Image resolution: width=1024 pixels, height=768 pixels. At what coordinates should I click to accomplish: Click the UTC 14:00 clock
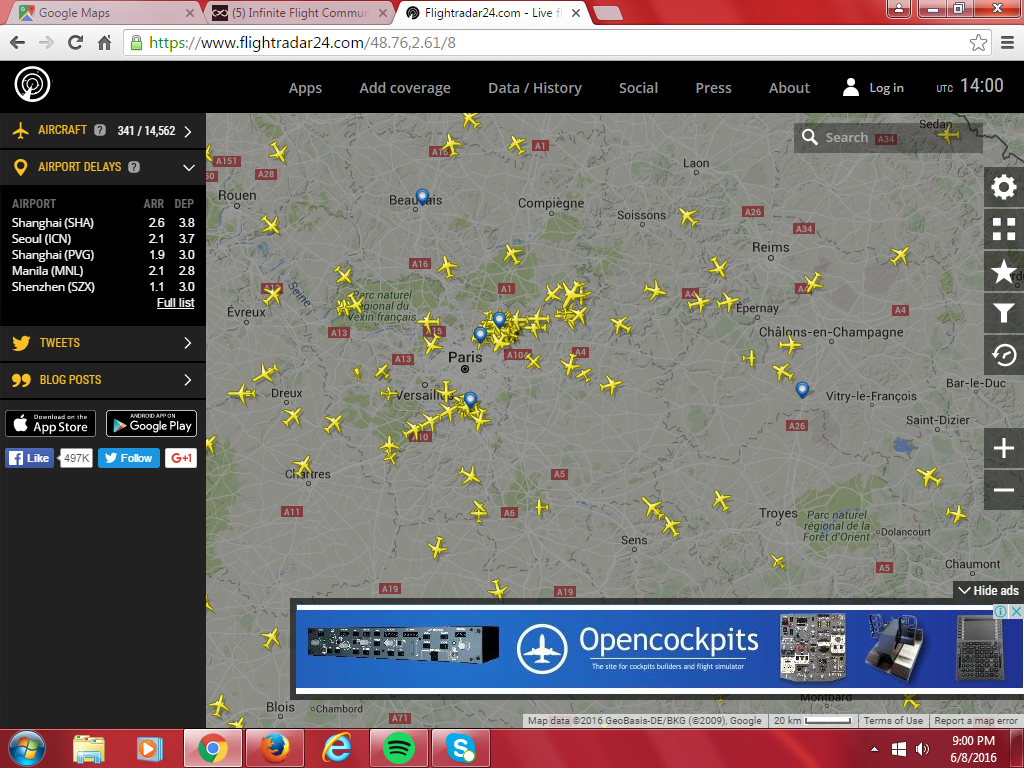(x=969, y=86)
